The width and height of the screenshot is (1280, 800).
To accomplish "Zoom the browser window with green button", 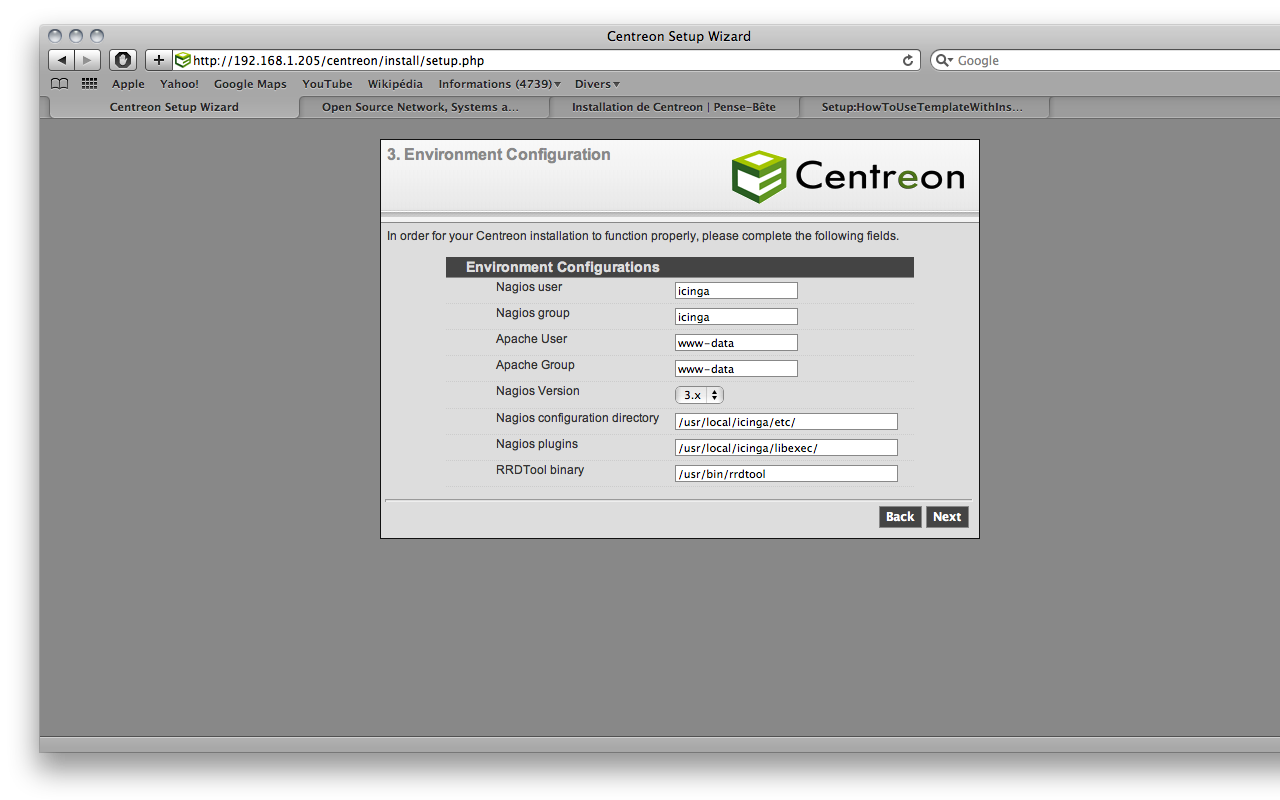I will (97, 36).
